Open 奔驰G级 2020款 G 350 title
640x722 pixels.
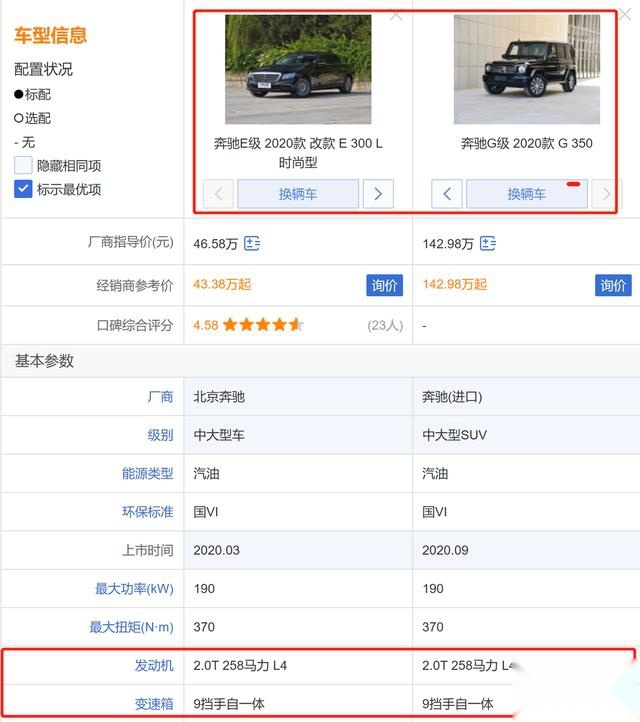[x=527, y=143]
